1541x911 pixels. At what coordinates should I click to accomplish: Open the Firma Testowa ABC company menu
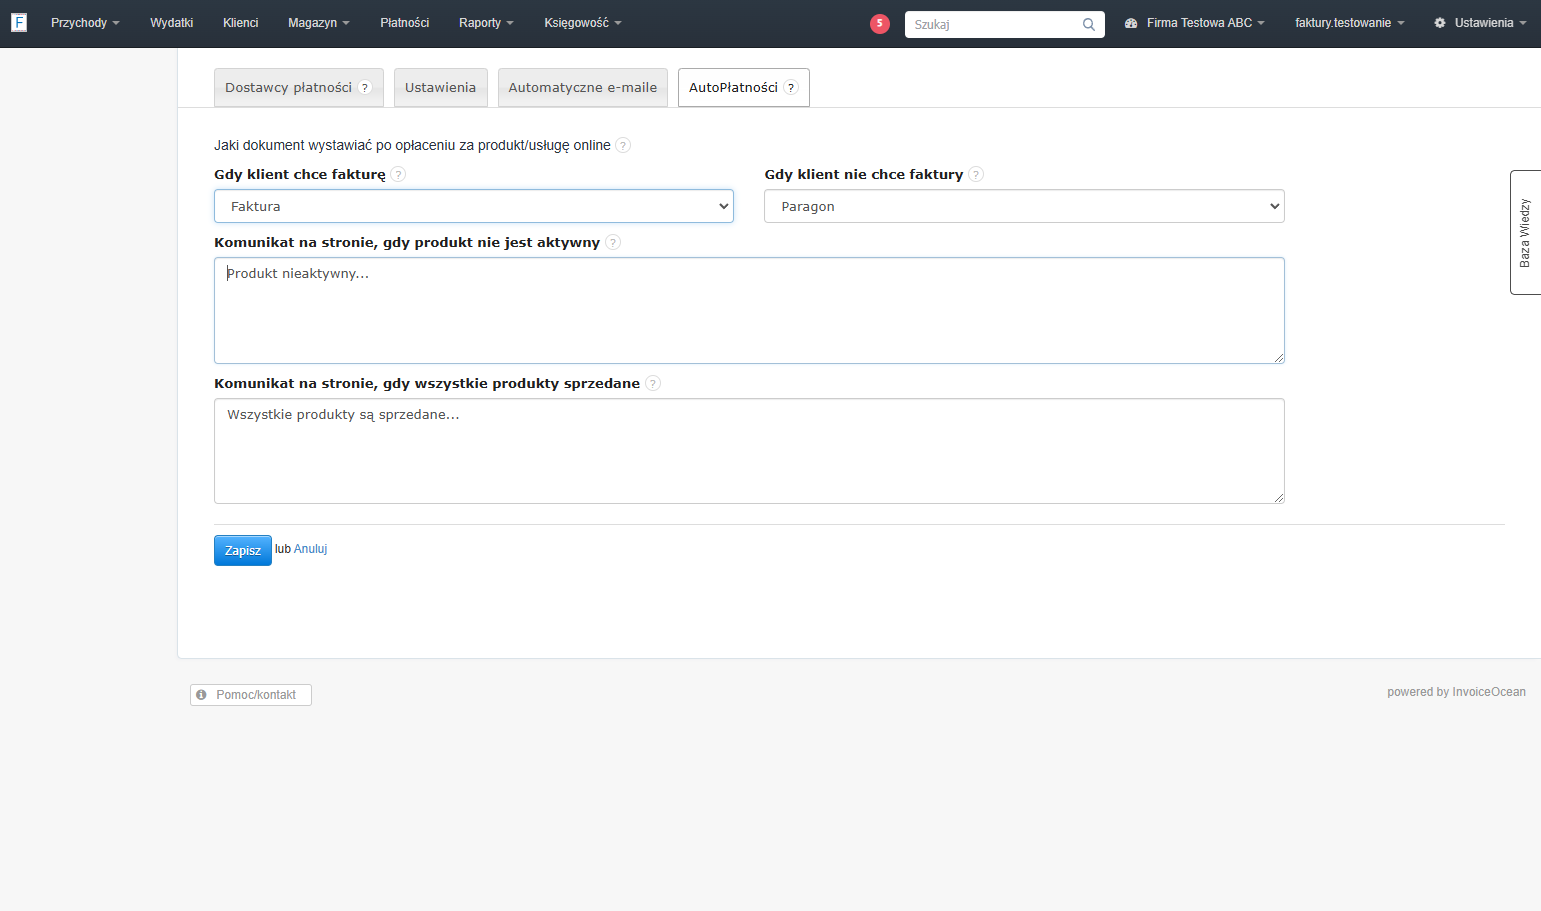[1195, 23]
